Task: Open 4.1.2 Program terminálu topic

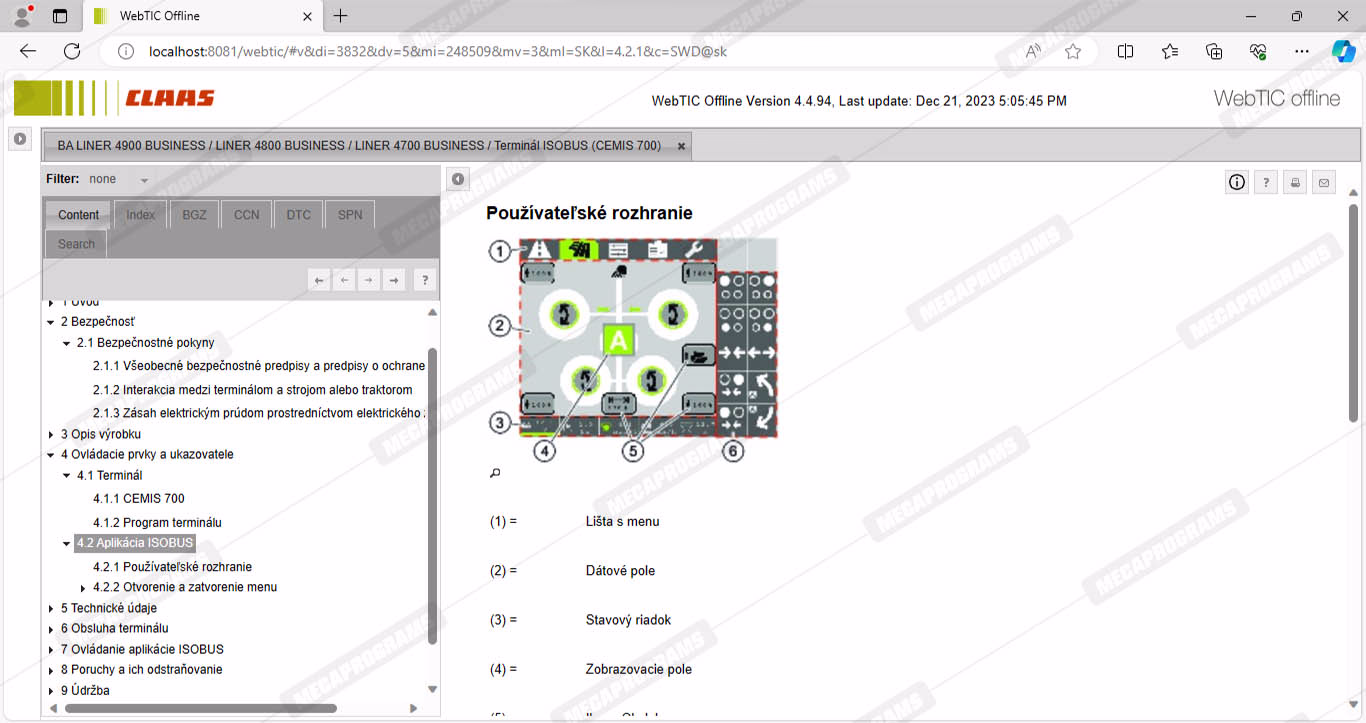Action: (x=157, y=522)
